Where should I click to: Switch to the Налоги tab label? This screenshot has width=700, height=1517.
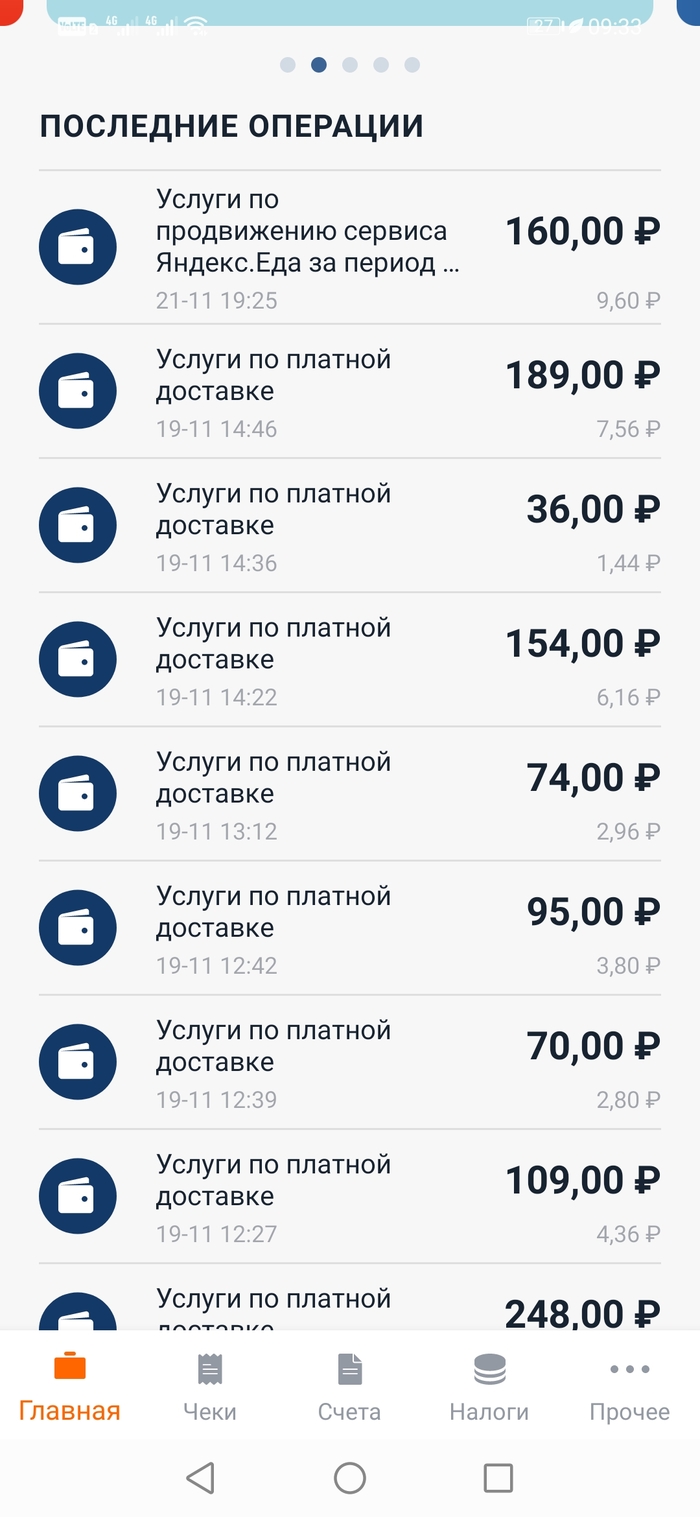point(489,1411)
